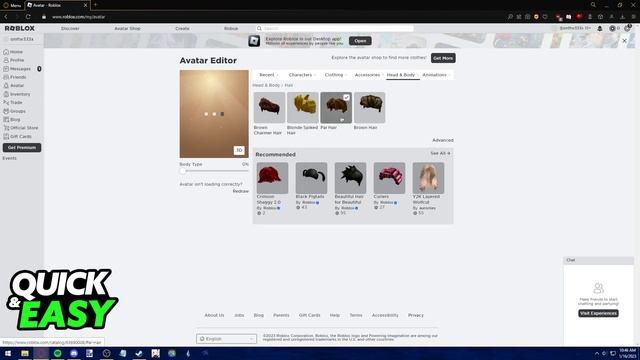Image resolution: width=640 pixels, height=360 pixels.
Task: Click See All in Recommended
Action: pos(440,153)
